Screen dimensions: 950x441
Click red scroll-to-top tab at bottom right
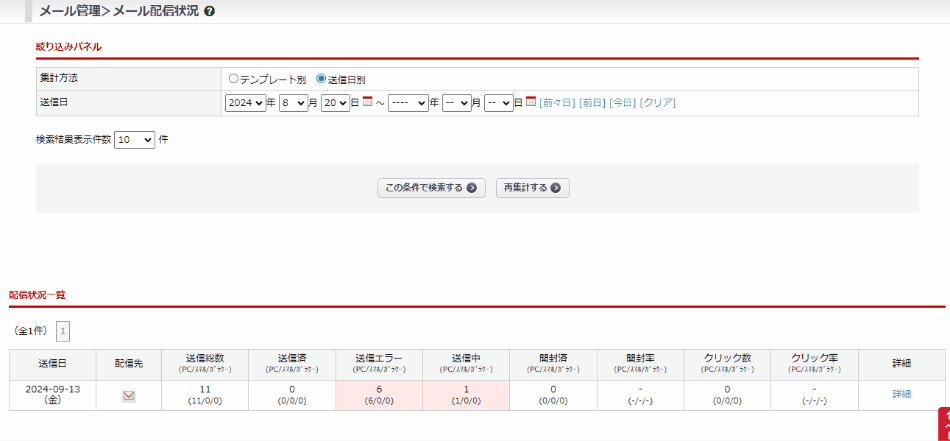[944, 424]
